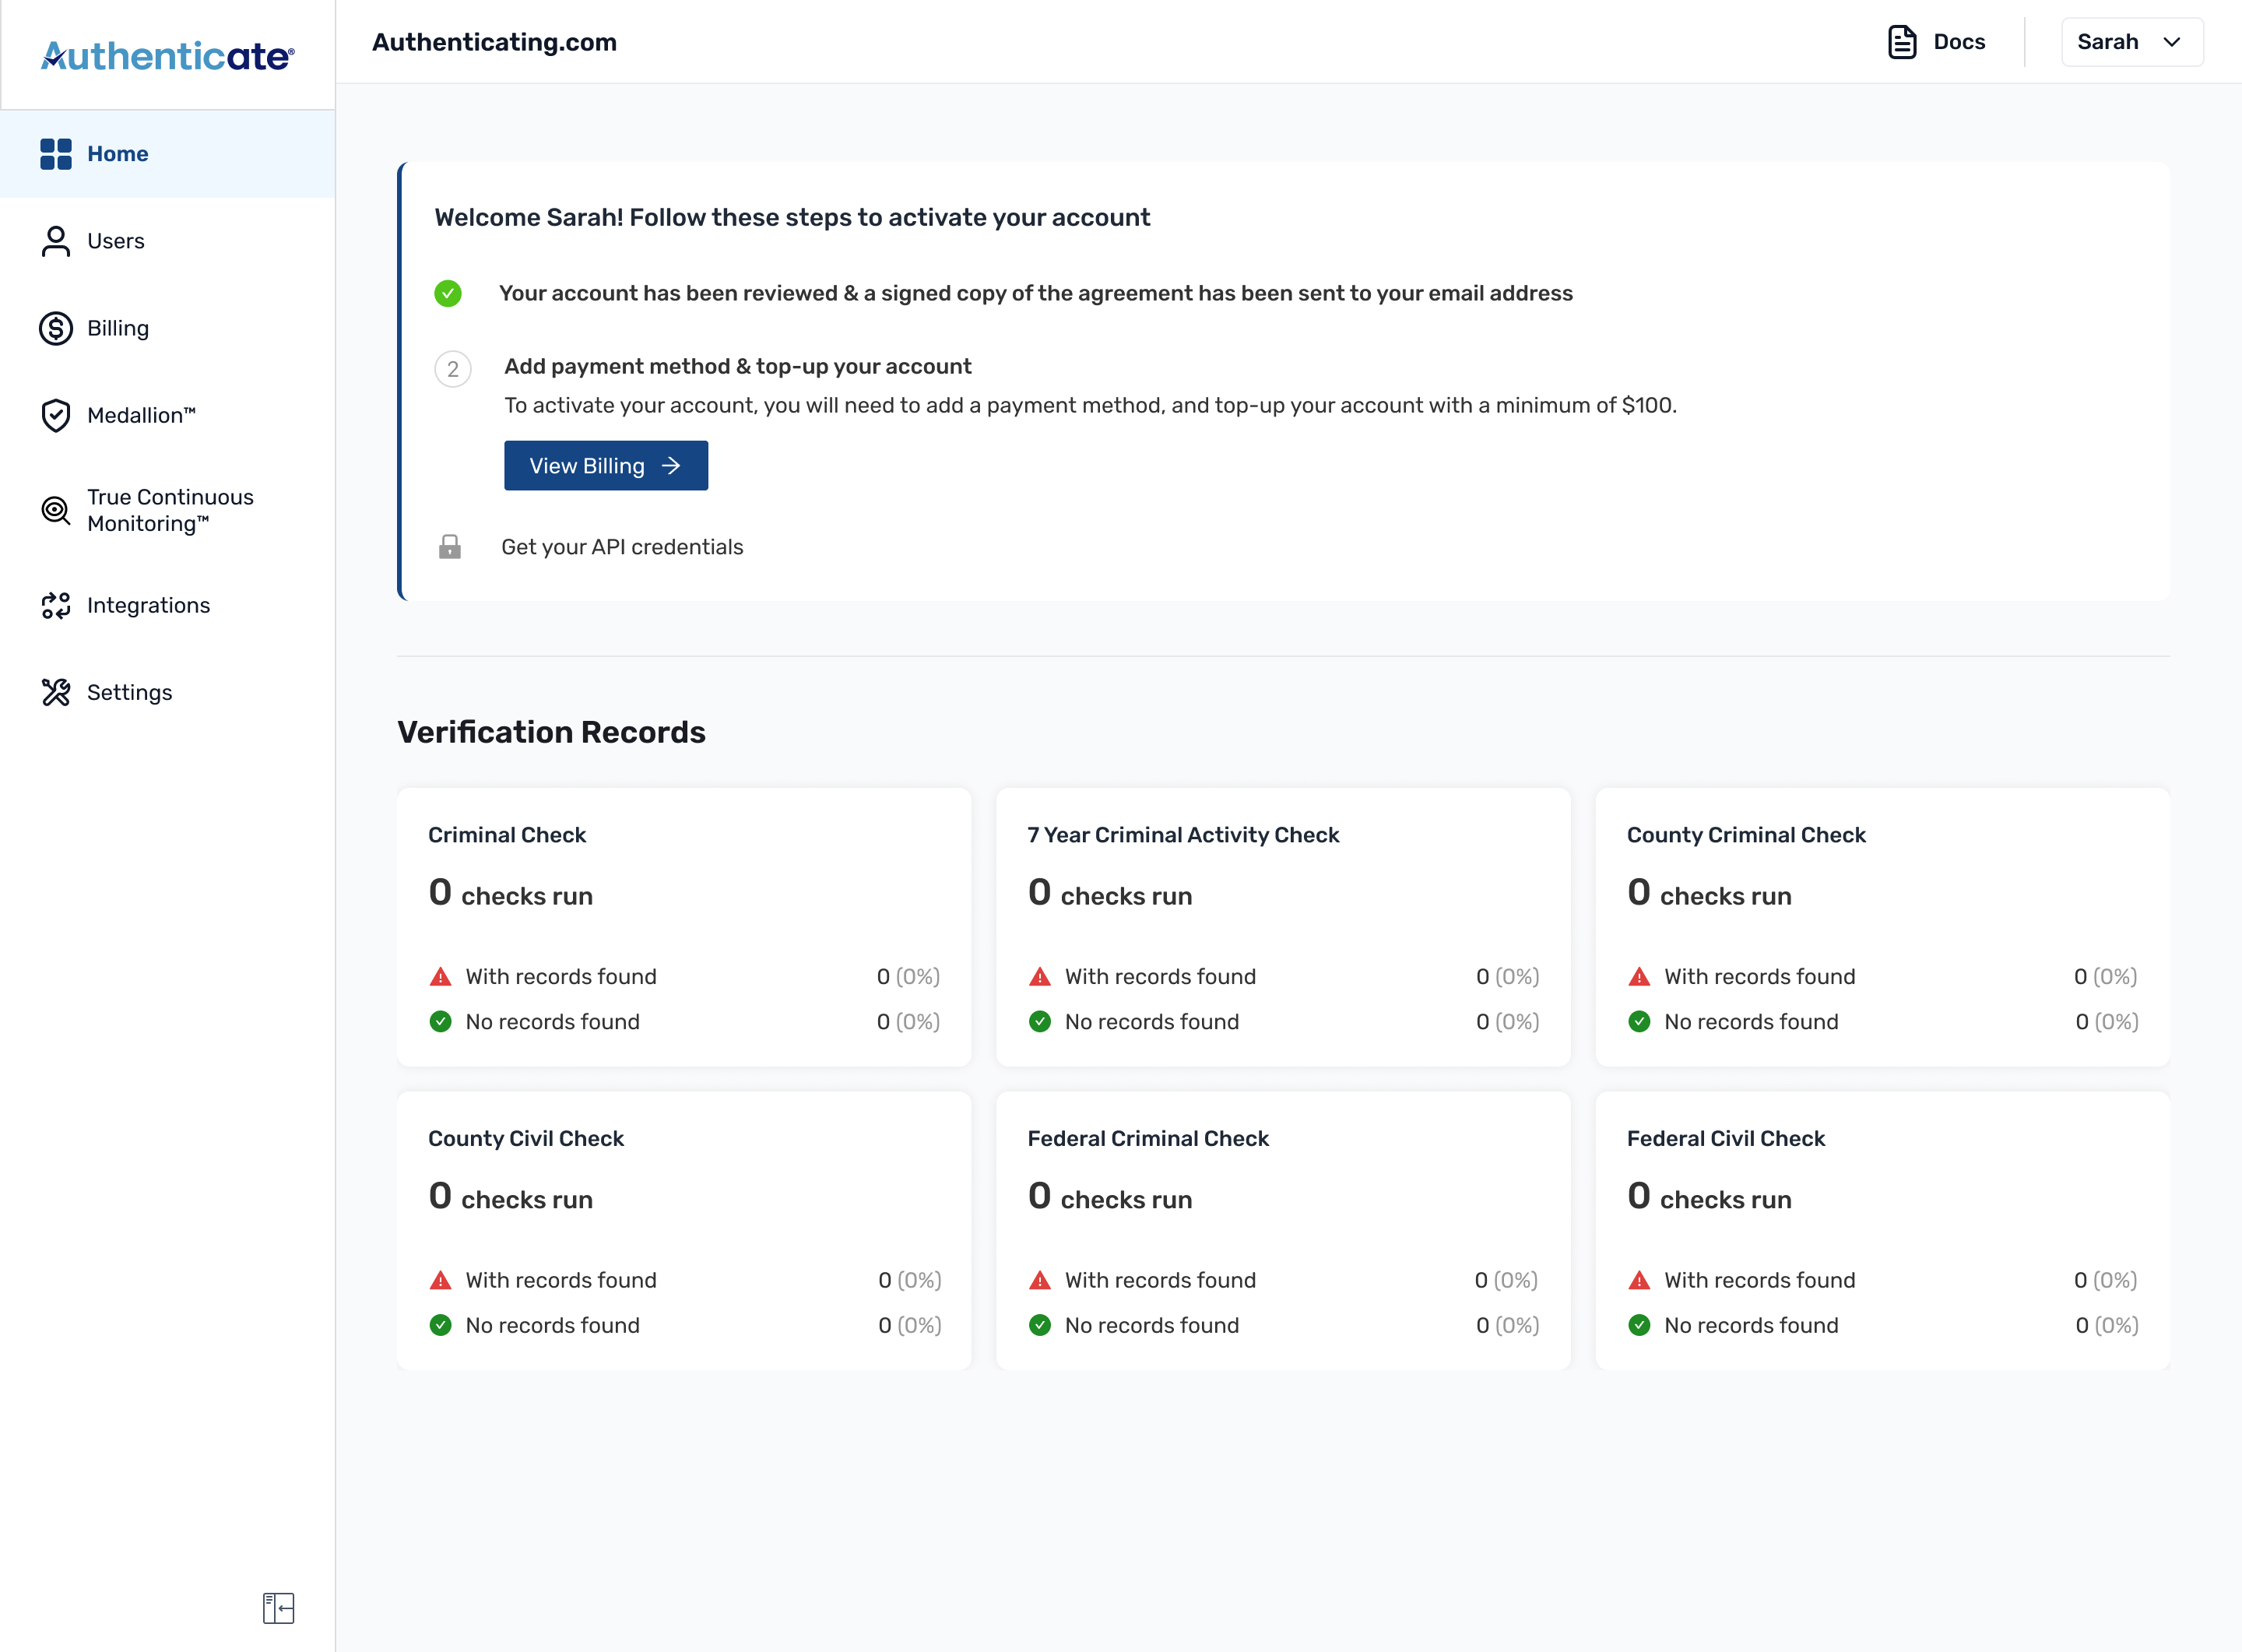Select the Criminal Check card title
The width and height of the screenshot is (2242, 1652).
(x=507, y=835)
